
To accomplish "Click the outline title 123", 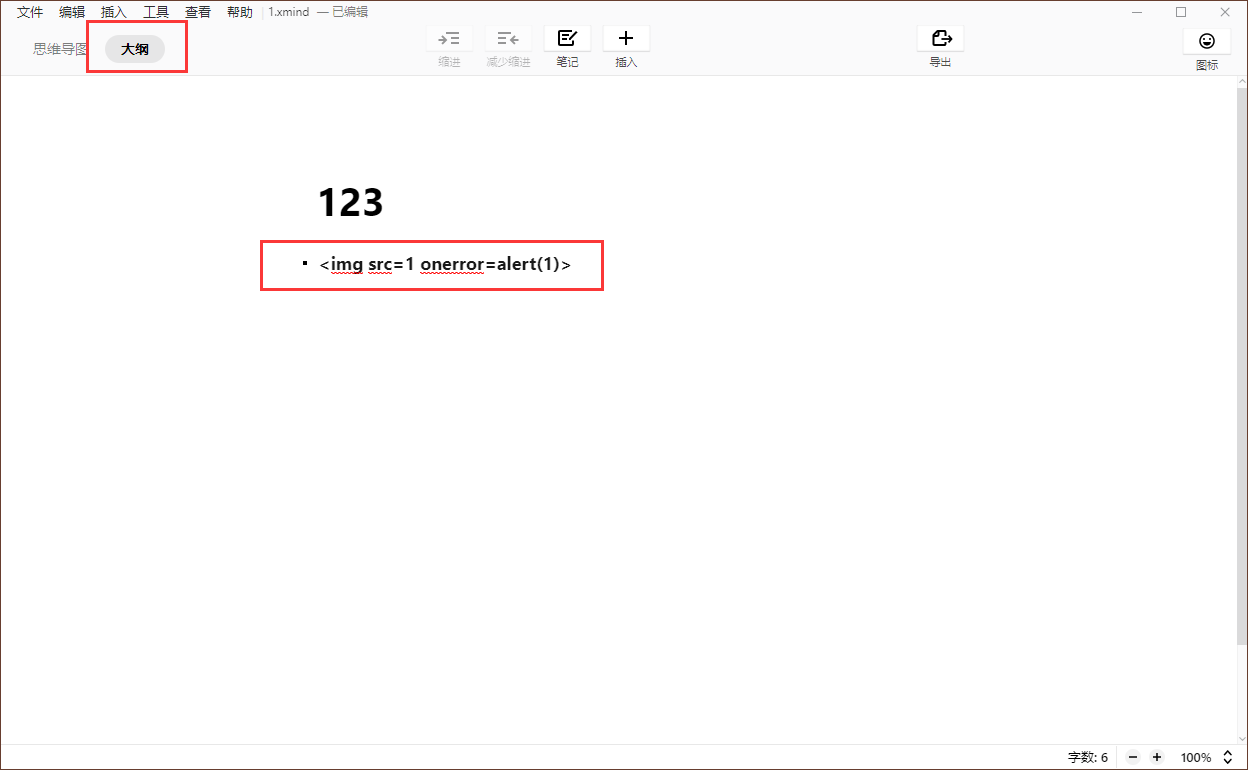I will click(x=350, y=203).
